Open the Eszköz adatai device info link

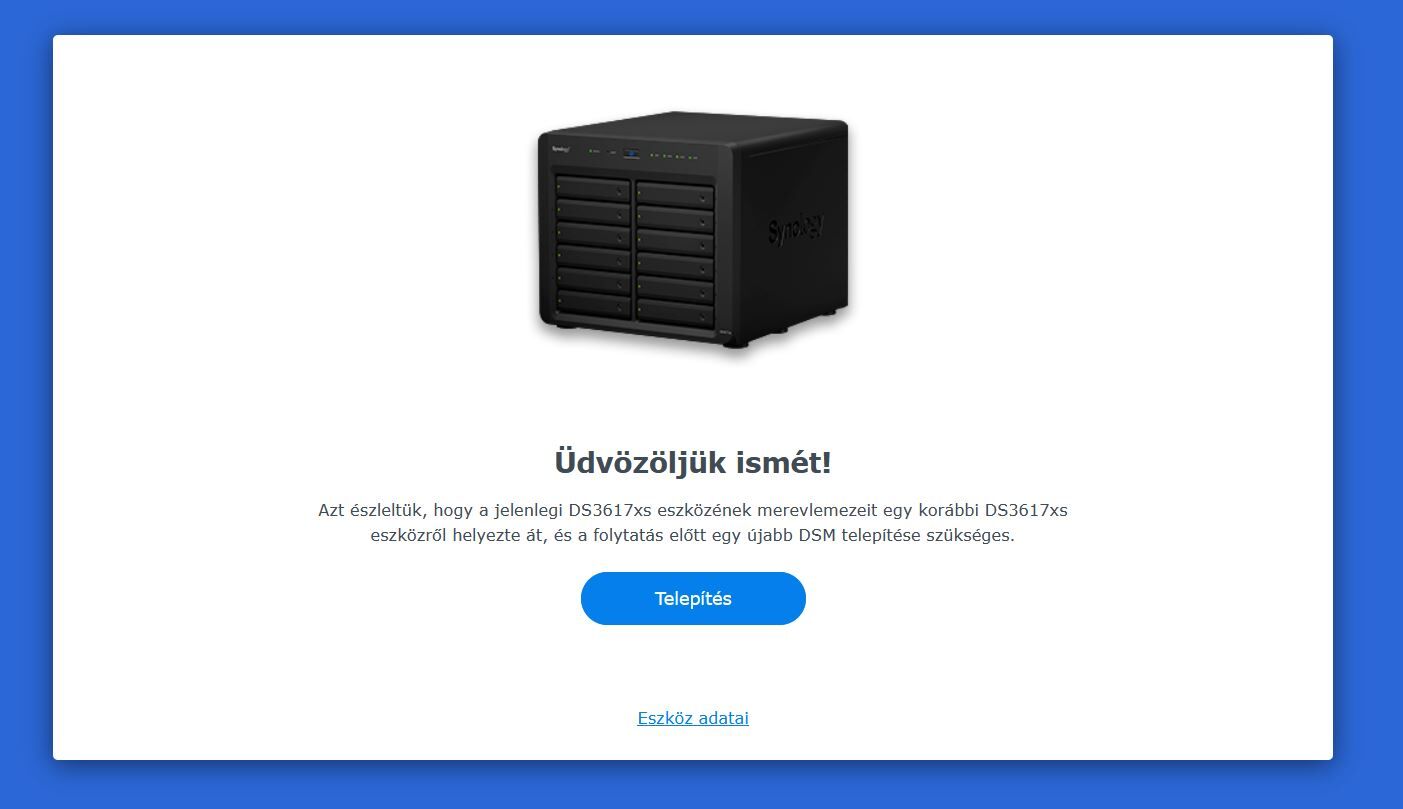[693, 718]
